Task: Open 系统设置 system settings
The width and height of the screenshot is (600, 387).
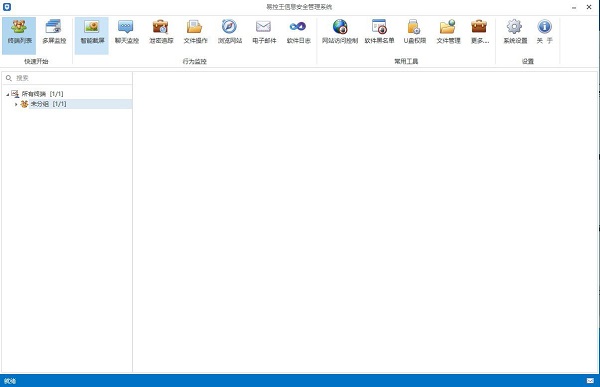Action: tap(515, 35)
